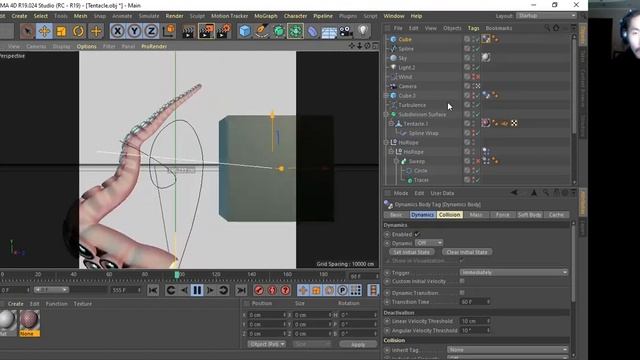Activate the Scale tool

click(x=61, y=31)
